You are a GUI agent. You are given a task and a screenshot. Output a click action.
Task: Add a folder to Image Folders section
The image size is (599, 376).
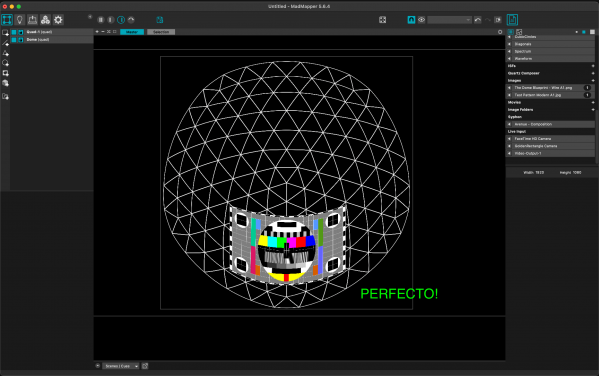[x=593, y=110]
